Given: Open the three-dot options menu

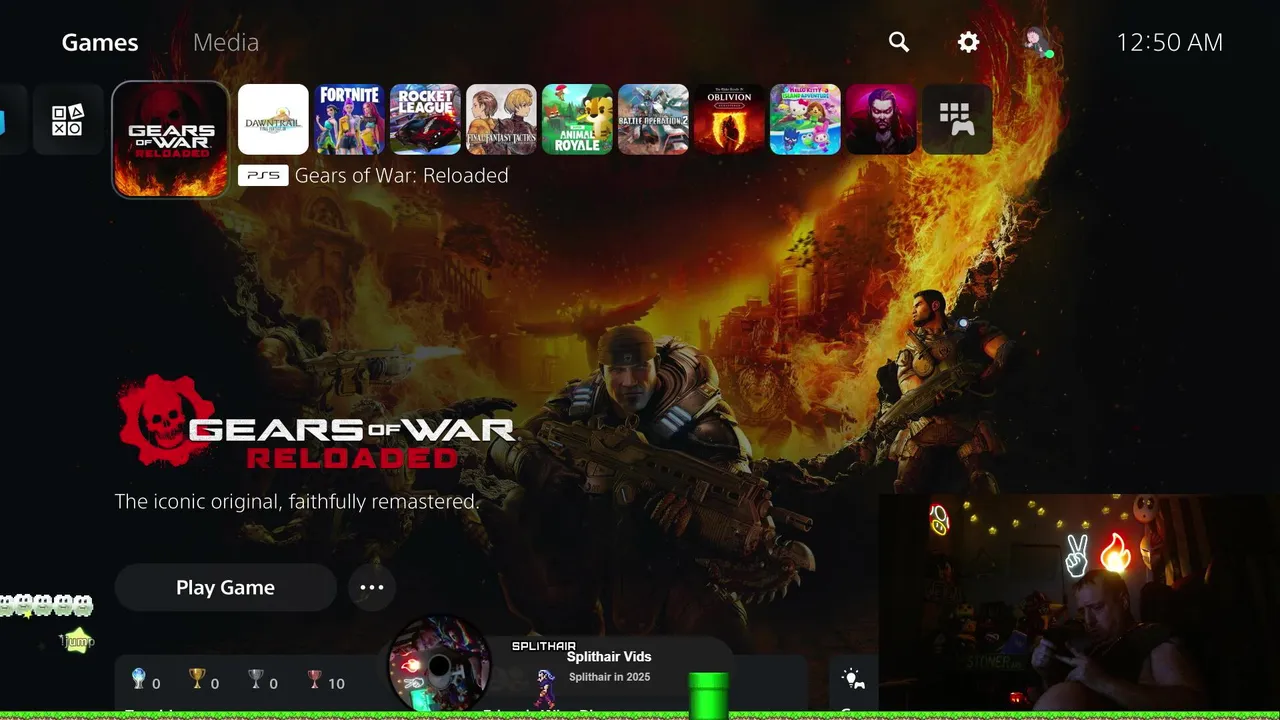Looking at the screenshot, I should click(x=372, y=587).
